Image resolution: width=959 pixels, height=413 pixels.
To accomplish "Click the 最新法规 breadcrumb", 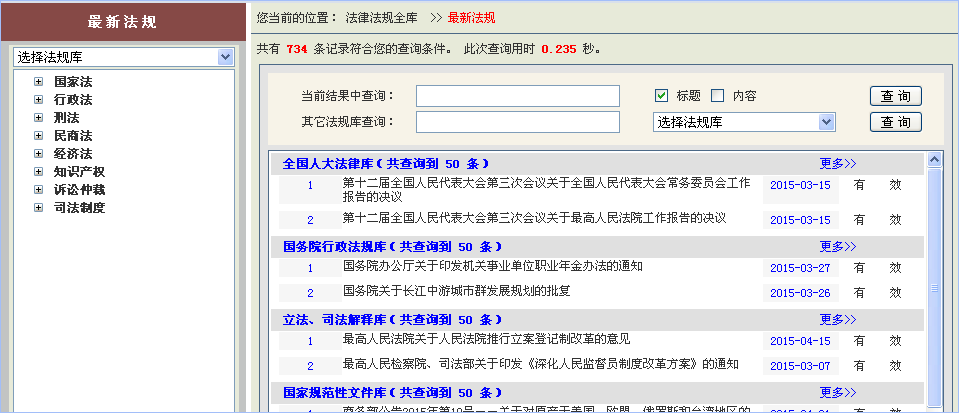I will (x=472, y=18).
